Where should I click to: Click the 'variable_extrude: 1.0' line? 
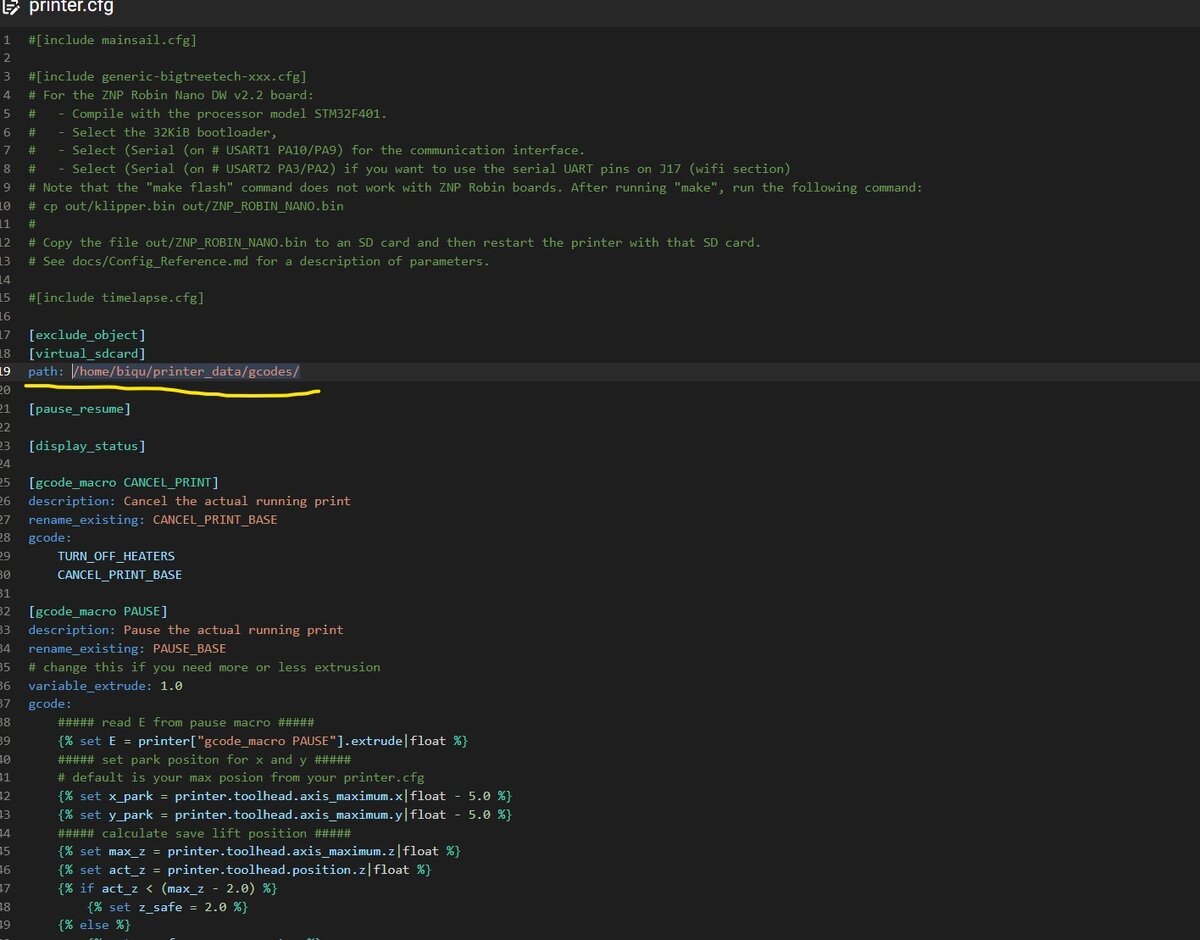point(105,686)
